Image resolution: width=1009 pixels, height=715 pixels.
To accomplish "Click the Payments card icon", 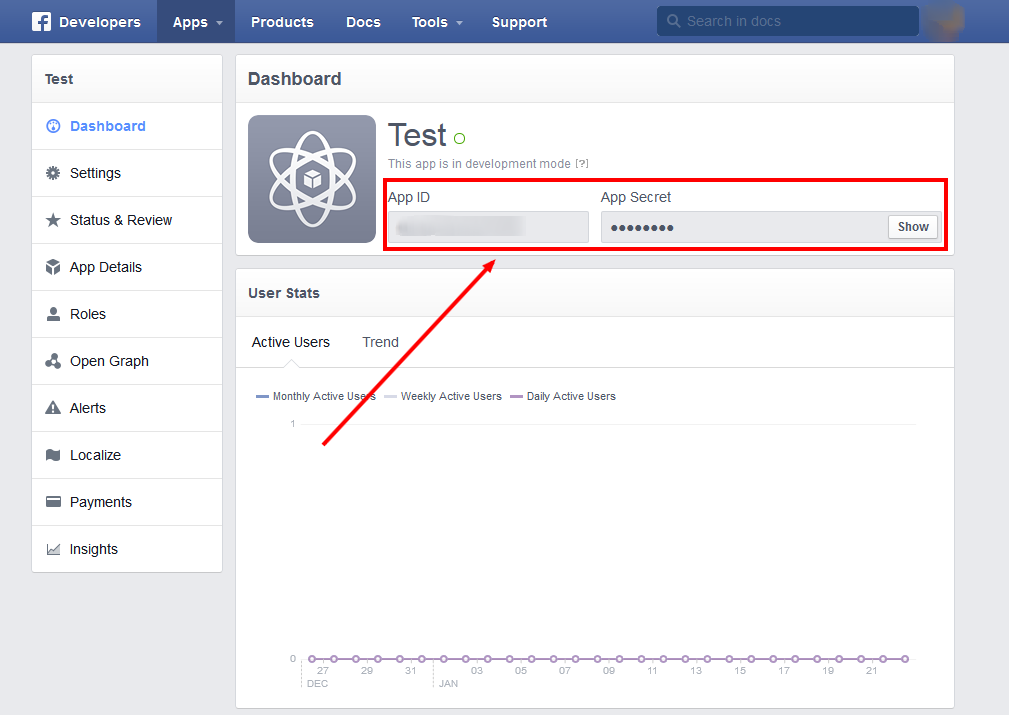I will (54, 502).
